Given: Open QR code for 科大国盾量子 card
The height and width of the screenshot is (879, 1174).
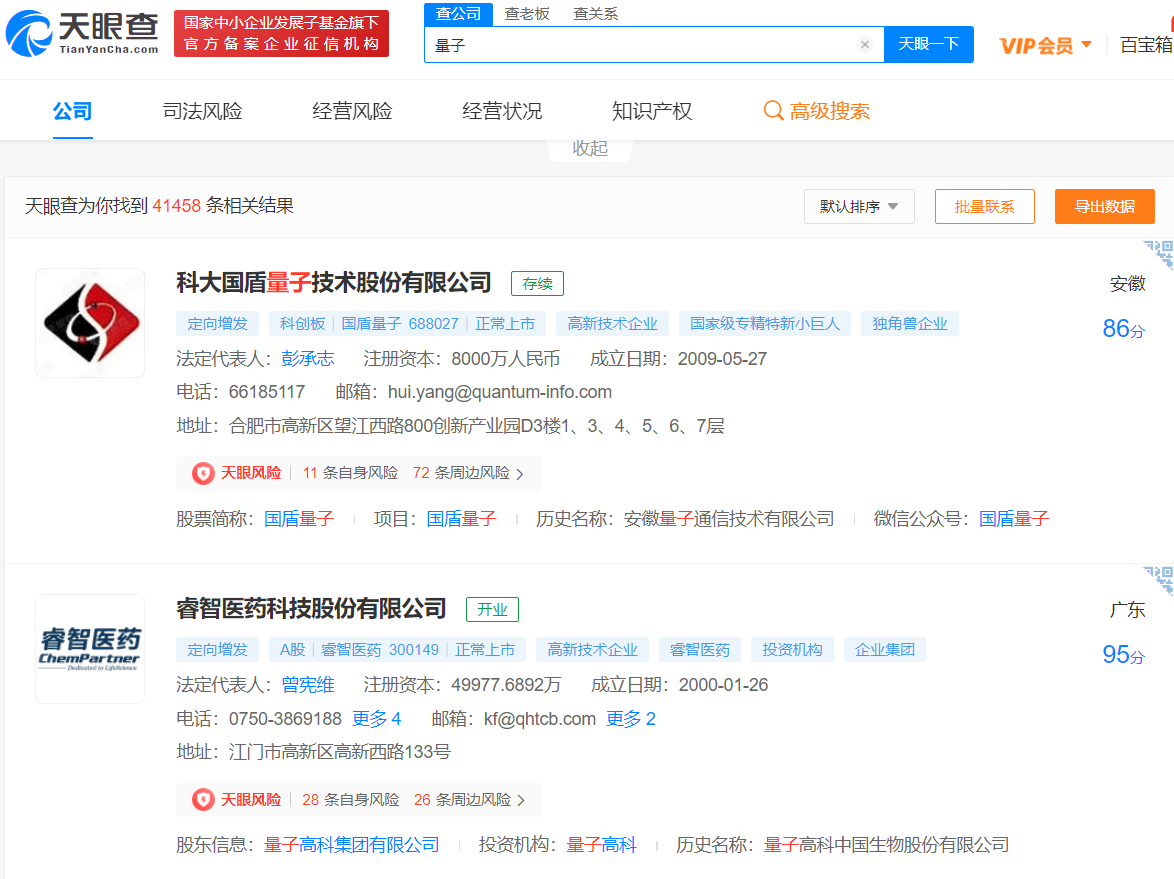Looking at the screenshot, I should point(1158,255).
